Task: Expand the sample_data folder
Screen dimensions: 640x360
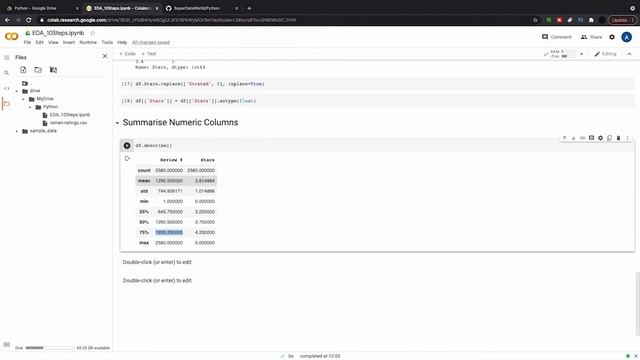Action: 17,131
